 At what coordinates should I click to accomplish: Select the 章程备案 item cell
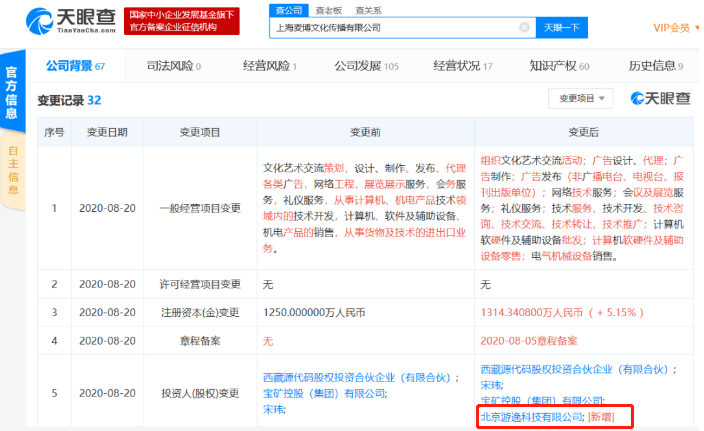pyautogui.click(x=200, y=341)
